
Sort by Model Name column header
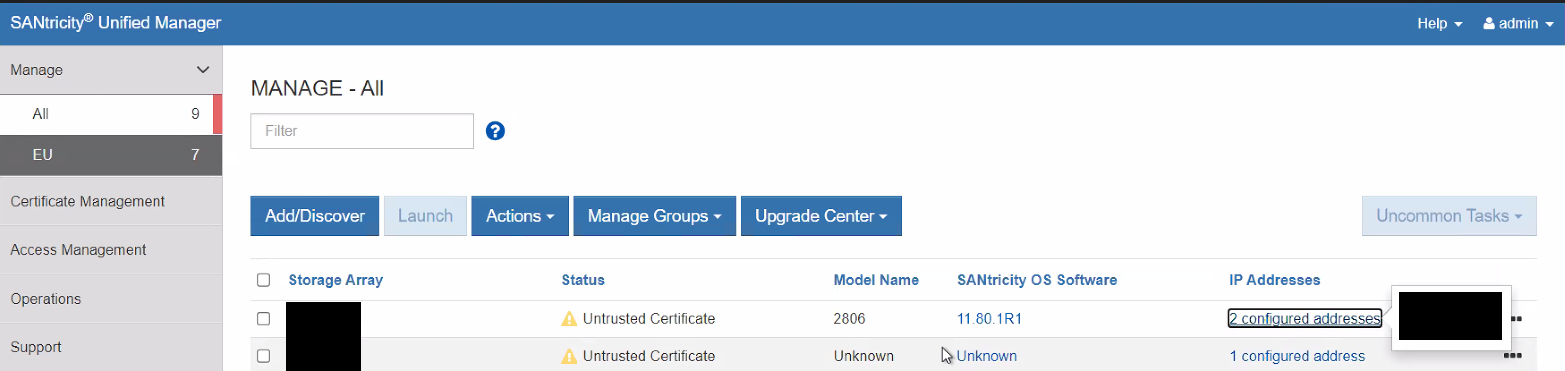tap(876, 280)
